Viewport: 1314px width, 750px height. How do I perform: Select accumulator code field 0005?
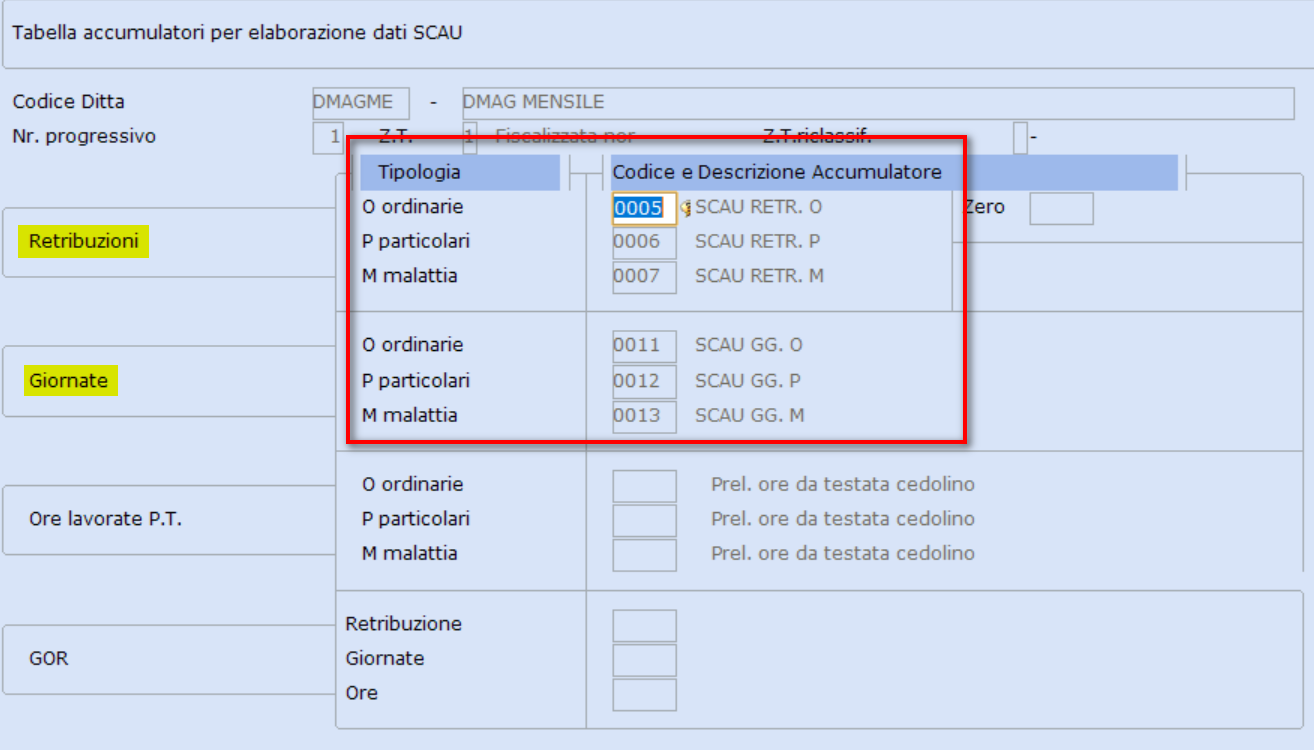click(645, 208)
